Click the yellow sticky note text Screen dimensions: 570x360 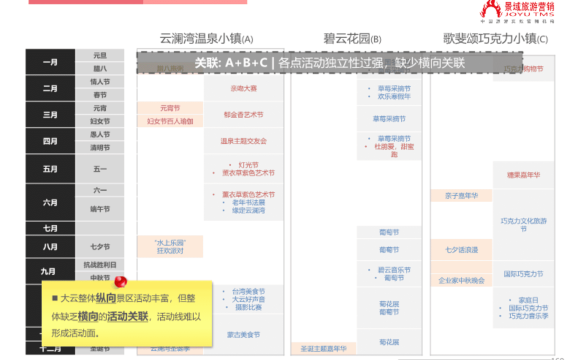point(127,315)
